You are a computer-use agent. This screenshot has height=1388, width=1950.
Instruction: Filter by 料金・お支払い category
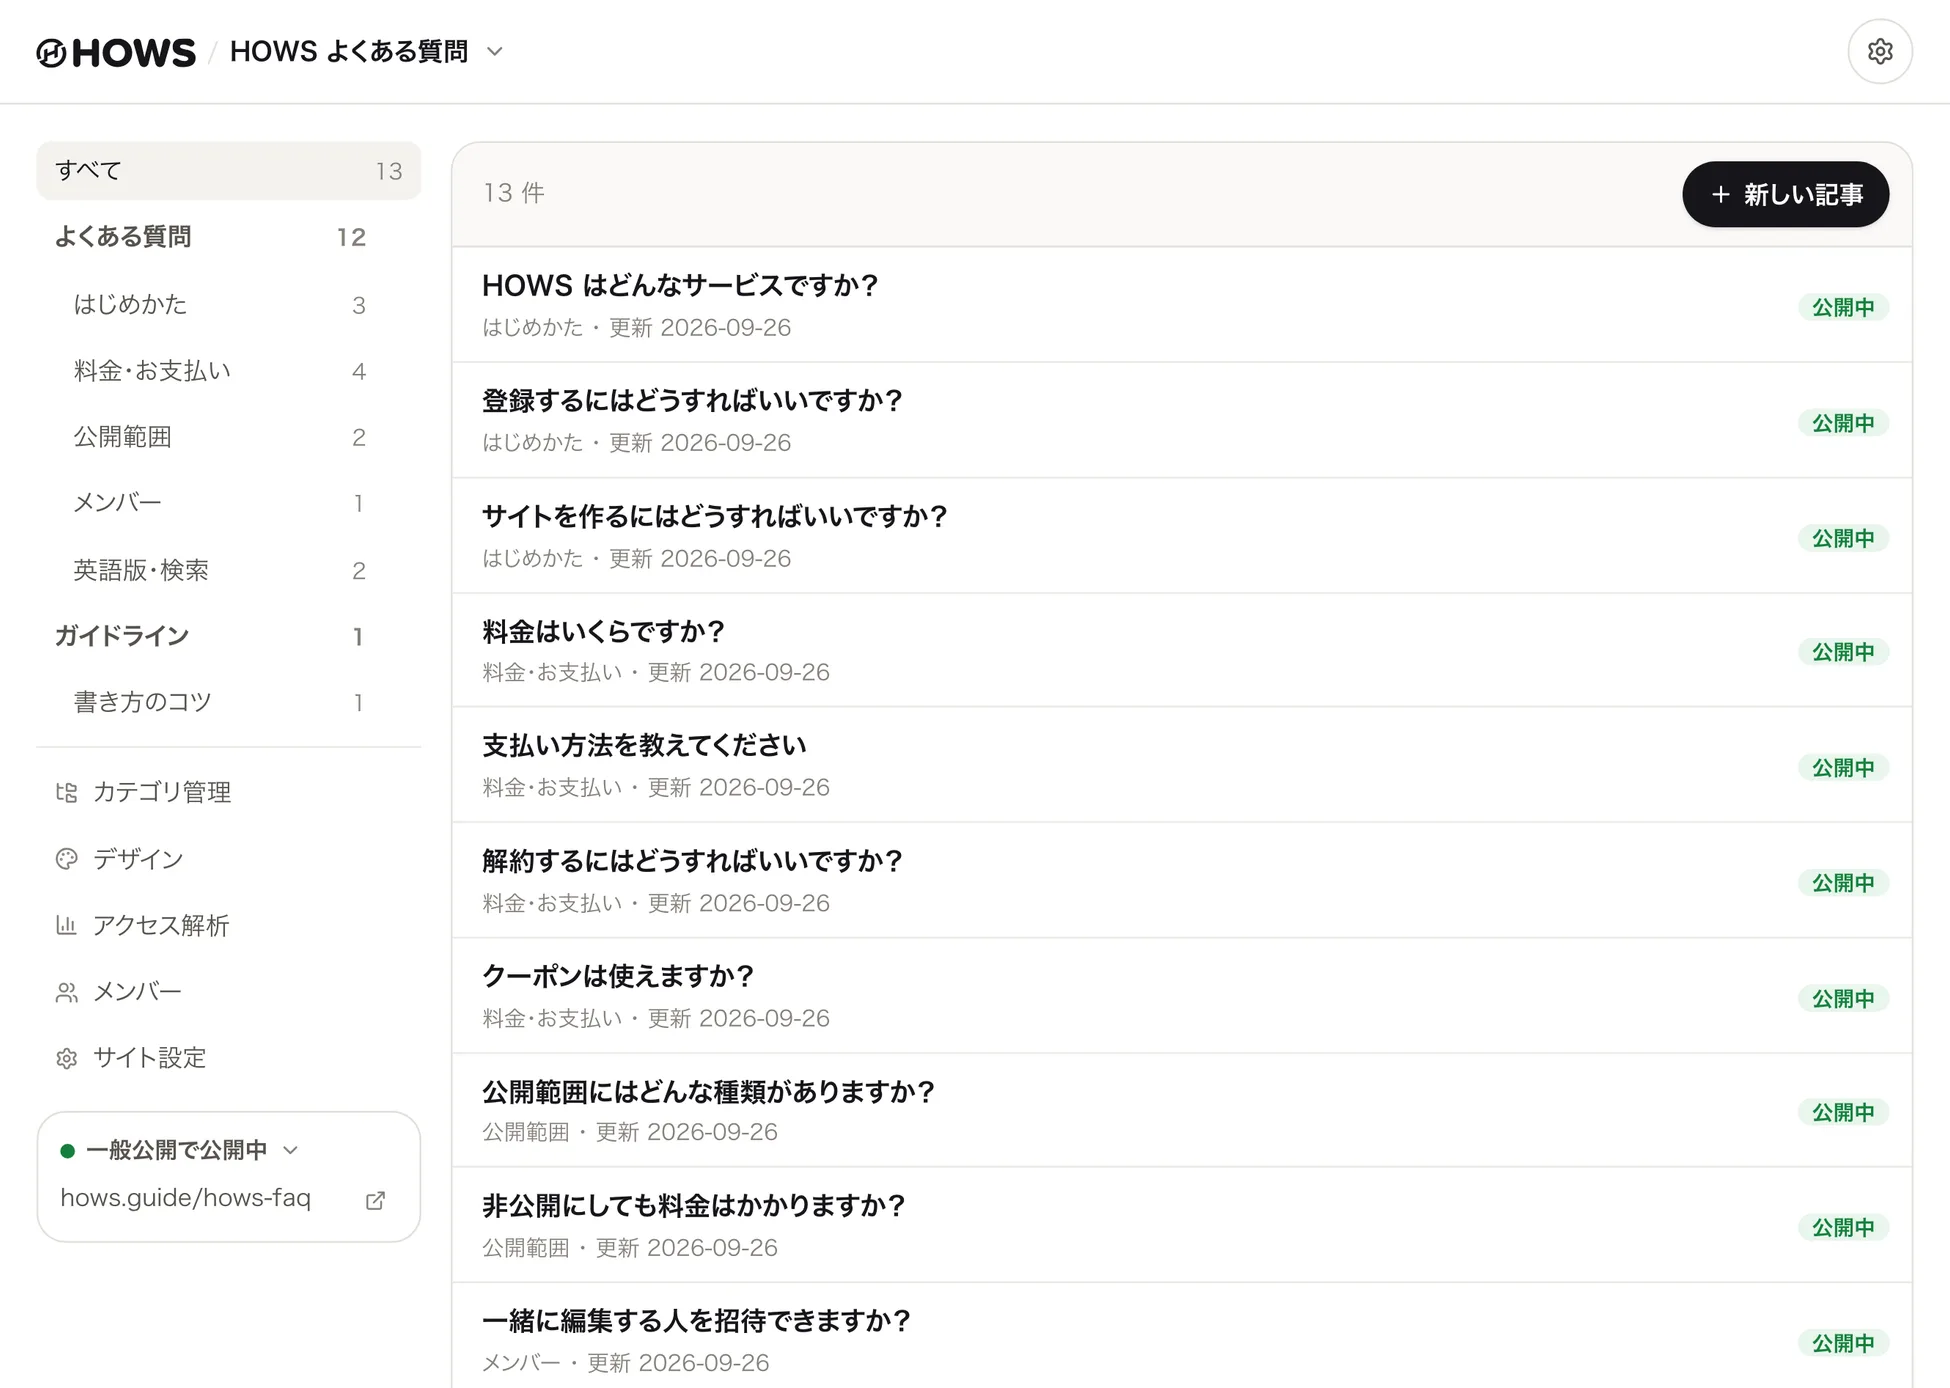(x=220, y=371)
